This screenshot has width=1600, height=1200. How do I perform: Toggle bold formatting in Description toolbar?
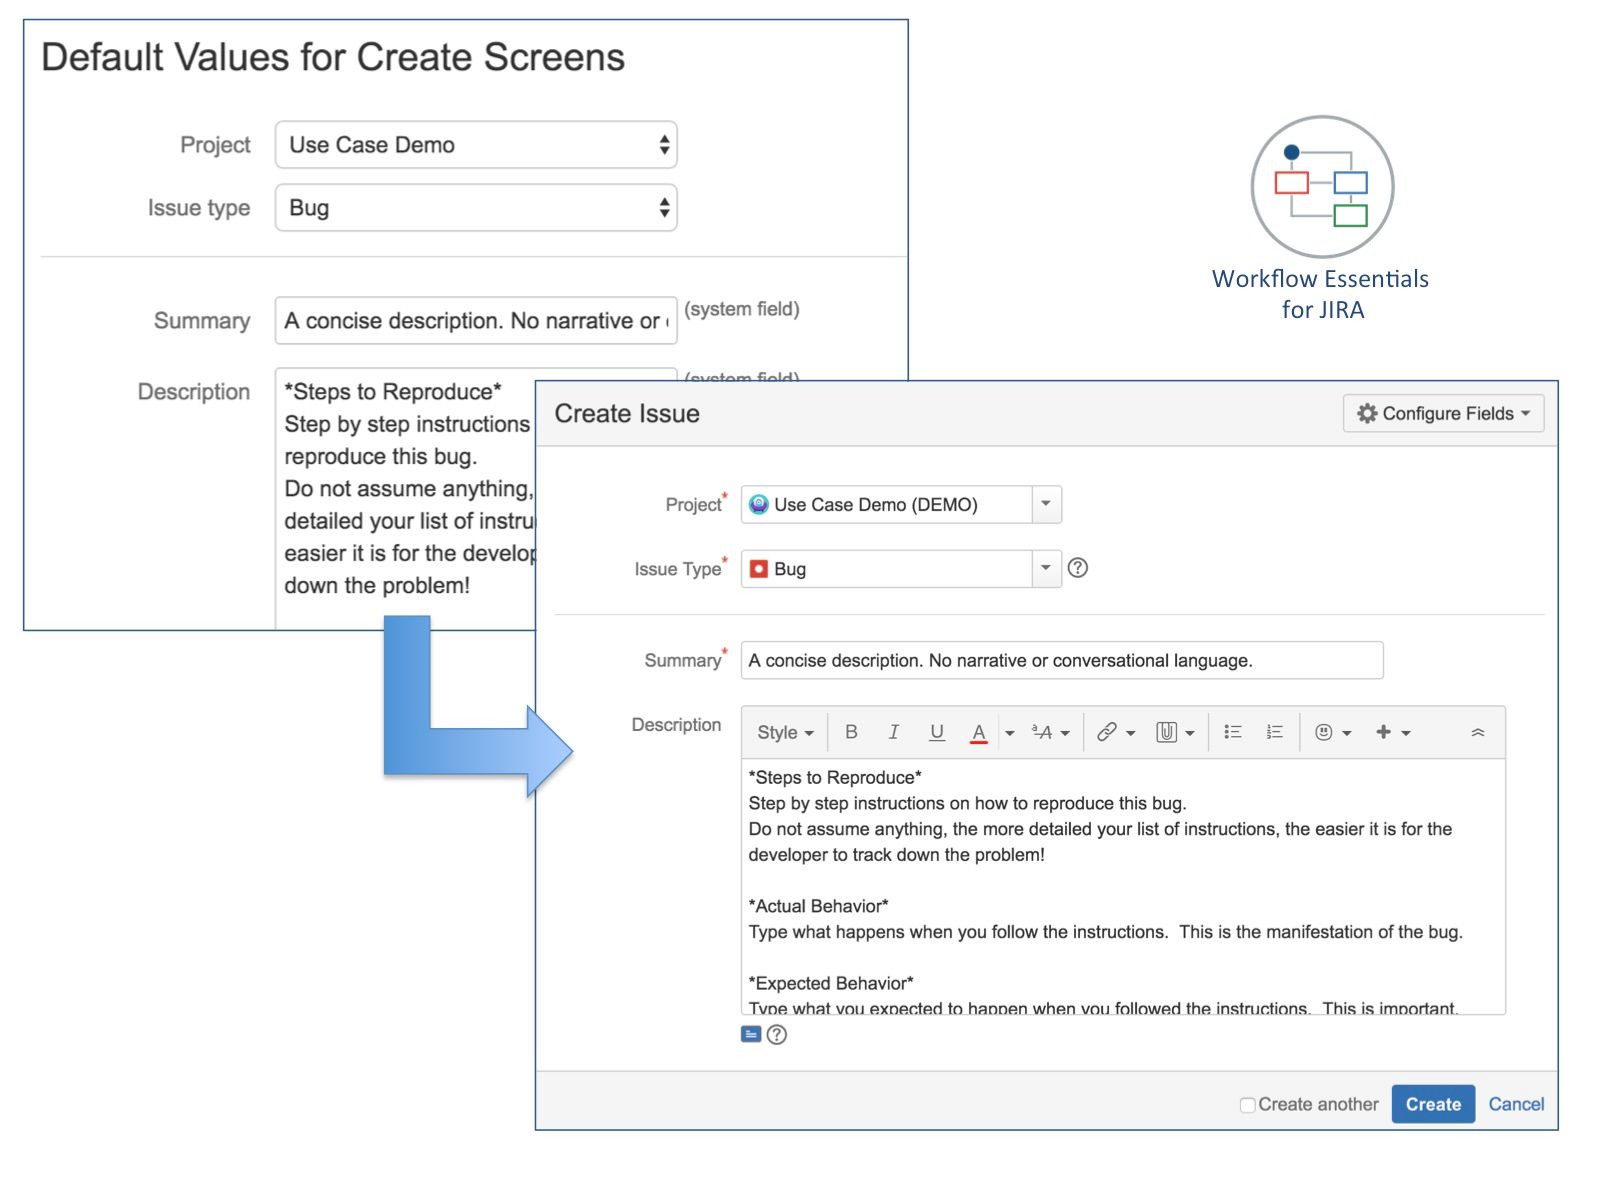(851, 732)
